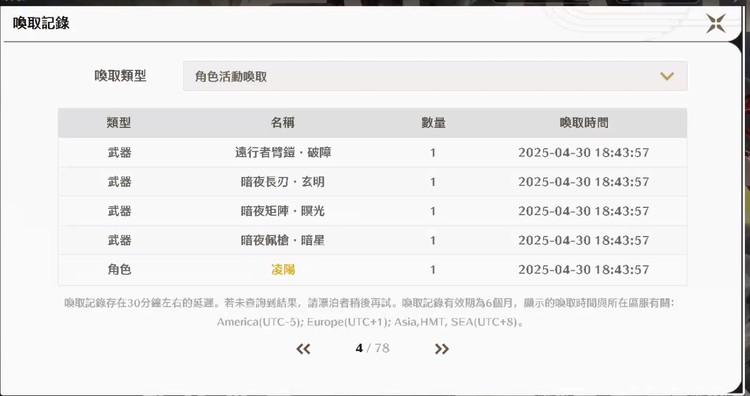Click the 喚取類型 label
The image size is (750, 396).
click(x=120, y=76)
